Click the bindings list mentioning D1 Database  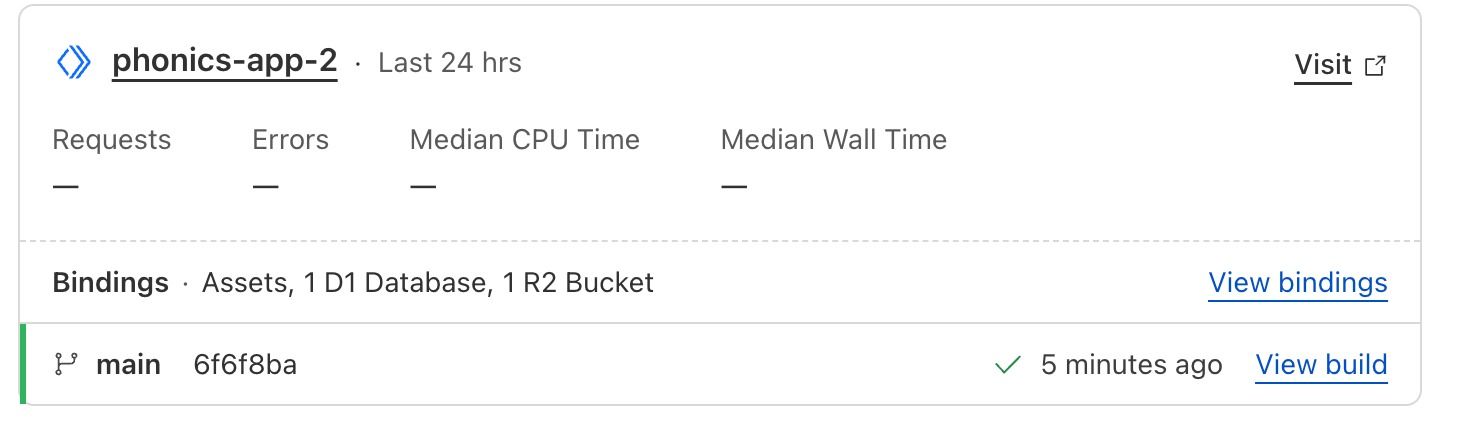(x=428, y=283)
